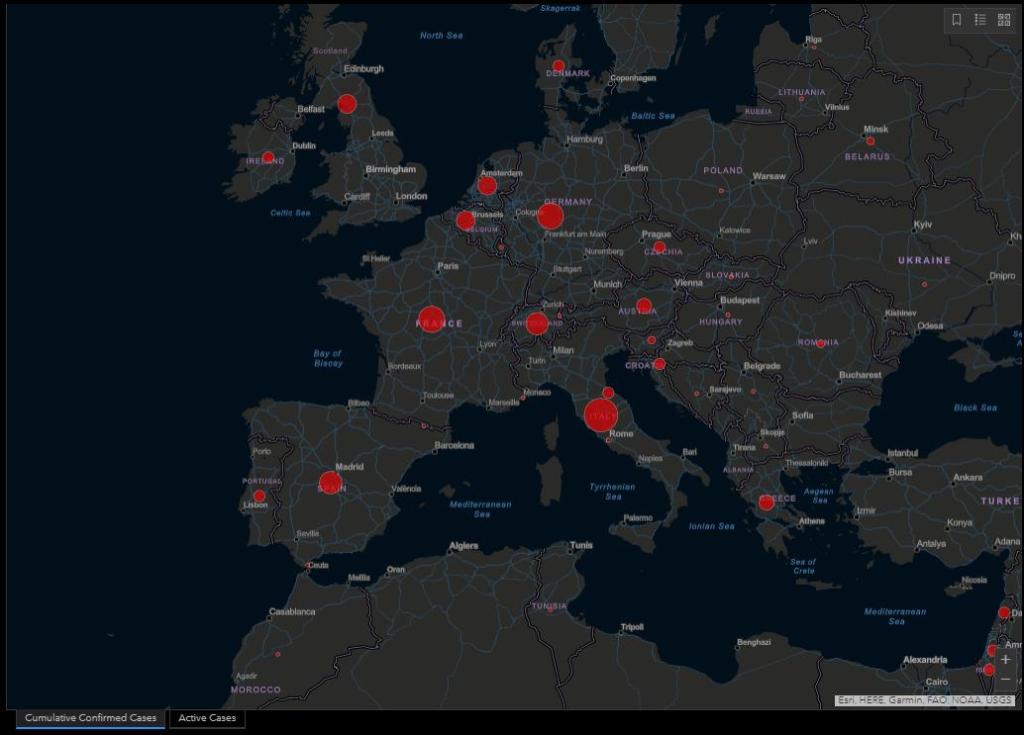Open the map Legend list icon
The height and width of the screenshot is (735, 1024).
coord(980,19)
